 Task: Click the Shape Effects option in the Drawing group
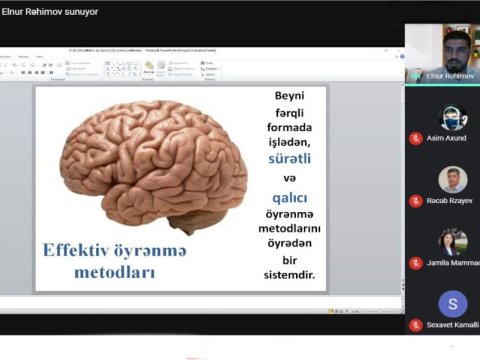point(181,74)
